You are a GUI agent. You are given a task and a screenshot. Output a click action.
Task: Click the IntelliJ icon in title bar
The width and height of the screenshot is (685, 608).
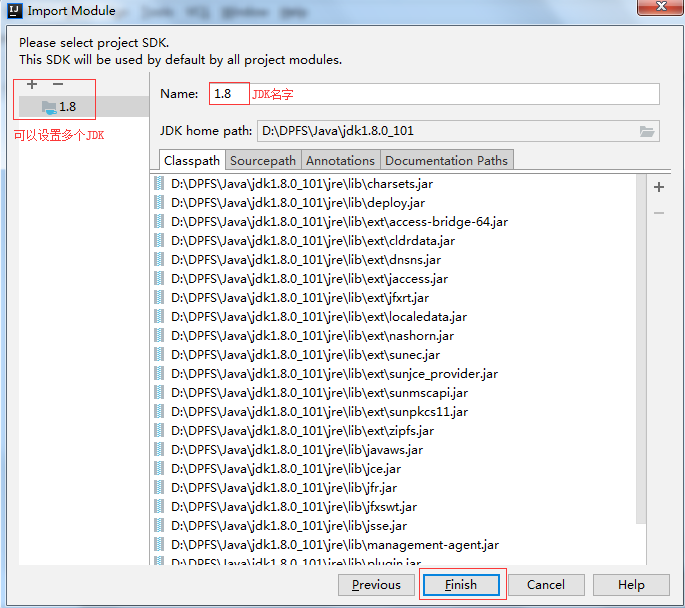pyautogui.click(x=14, y=10)
